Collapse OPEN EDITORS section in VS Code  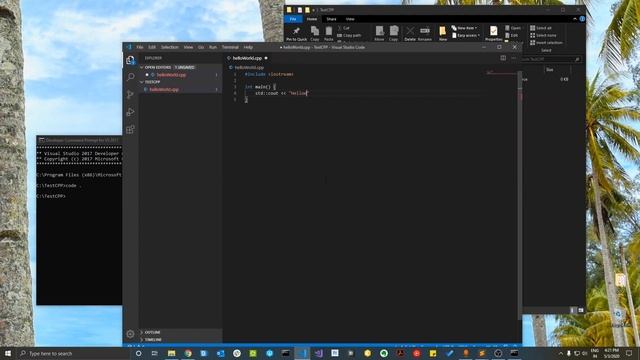[x=142, y=67]
